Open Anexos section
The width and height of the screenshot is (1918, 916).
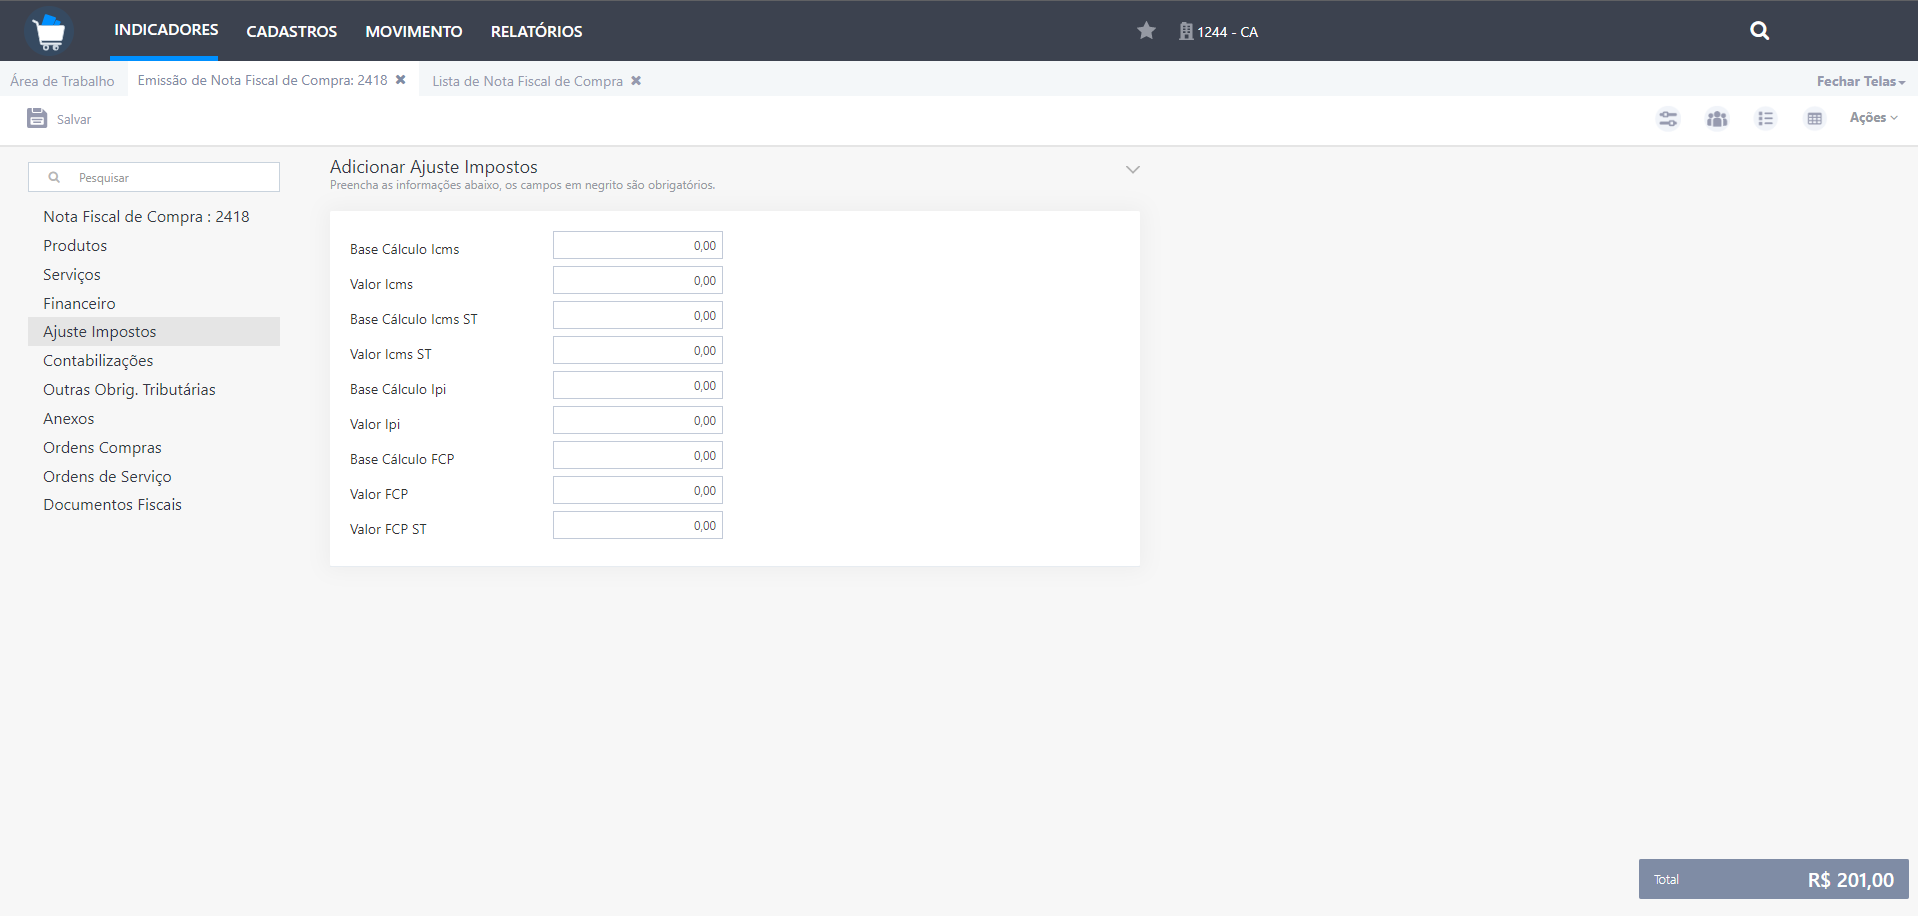coord(68,418)
